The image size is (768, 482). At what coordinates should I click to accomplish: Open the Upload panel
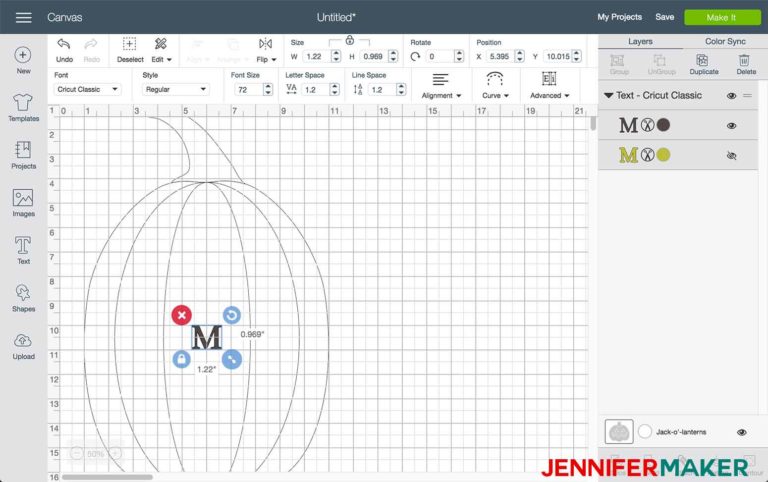pos(23,346)
